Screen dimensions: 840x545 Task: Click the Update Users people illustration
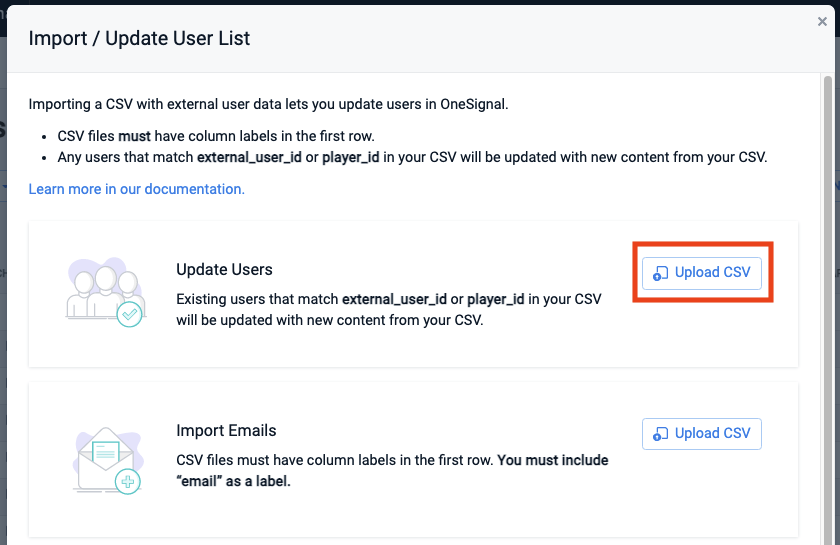coord(97,288)
